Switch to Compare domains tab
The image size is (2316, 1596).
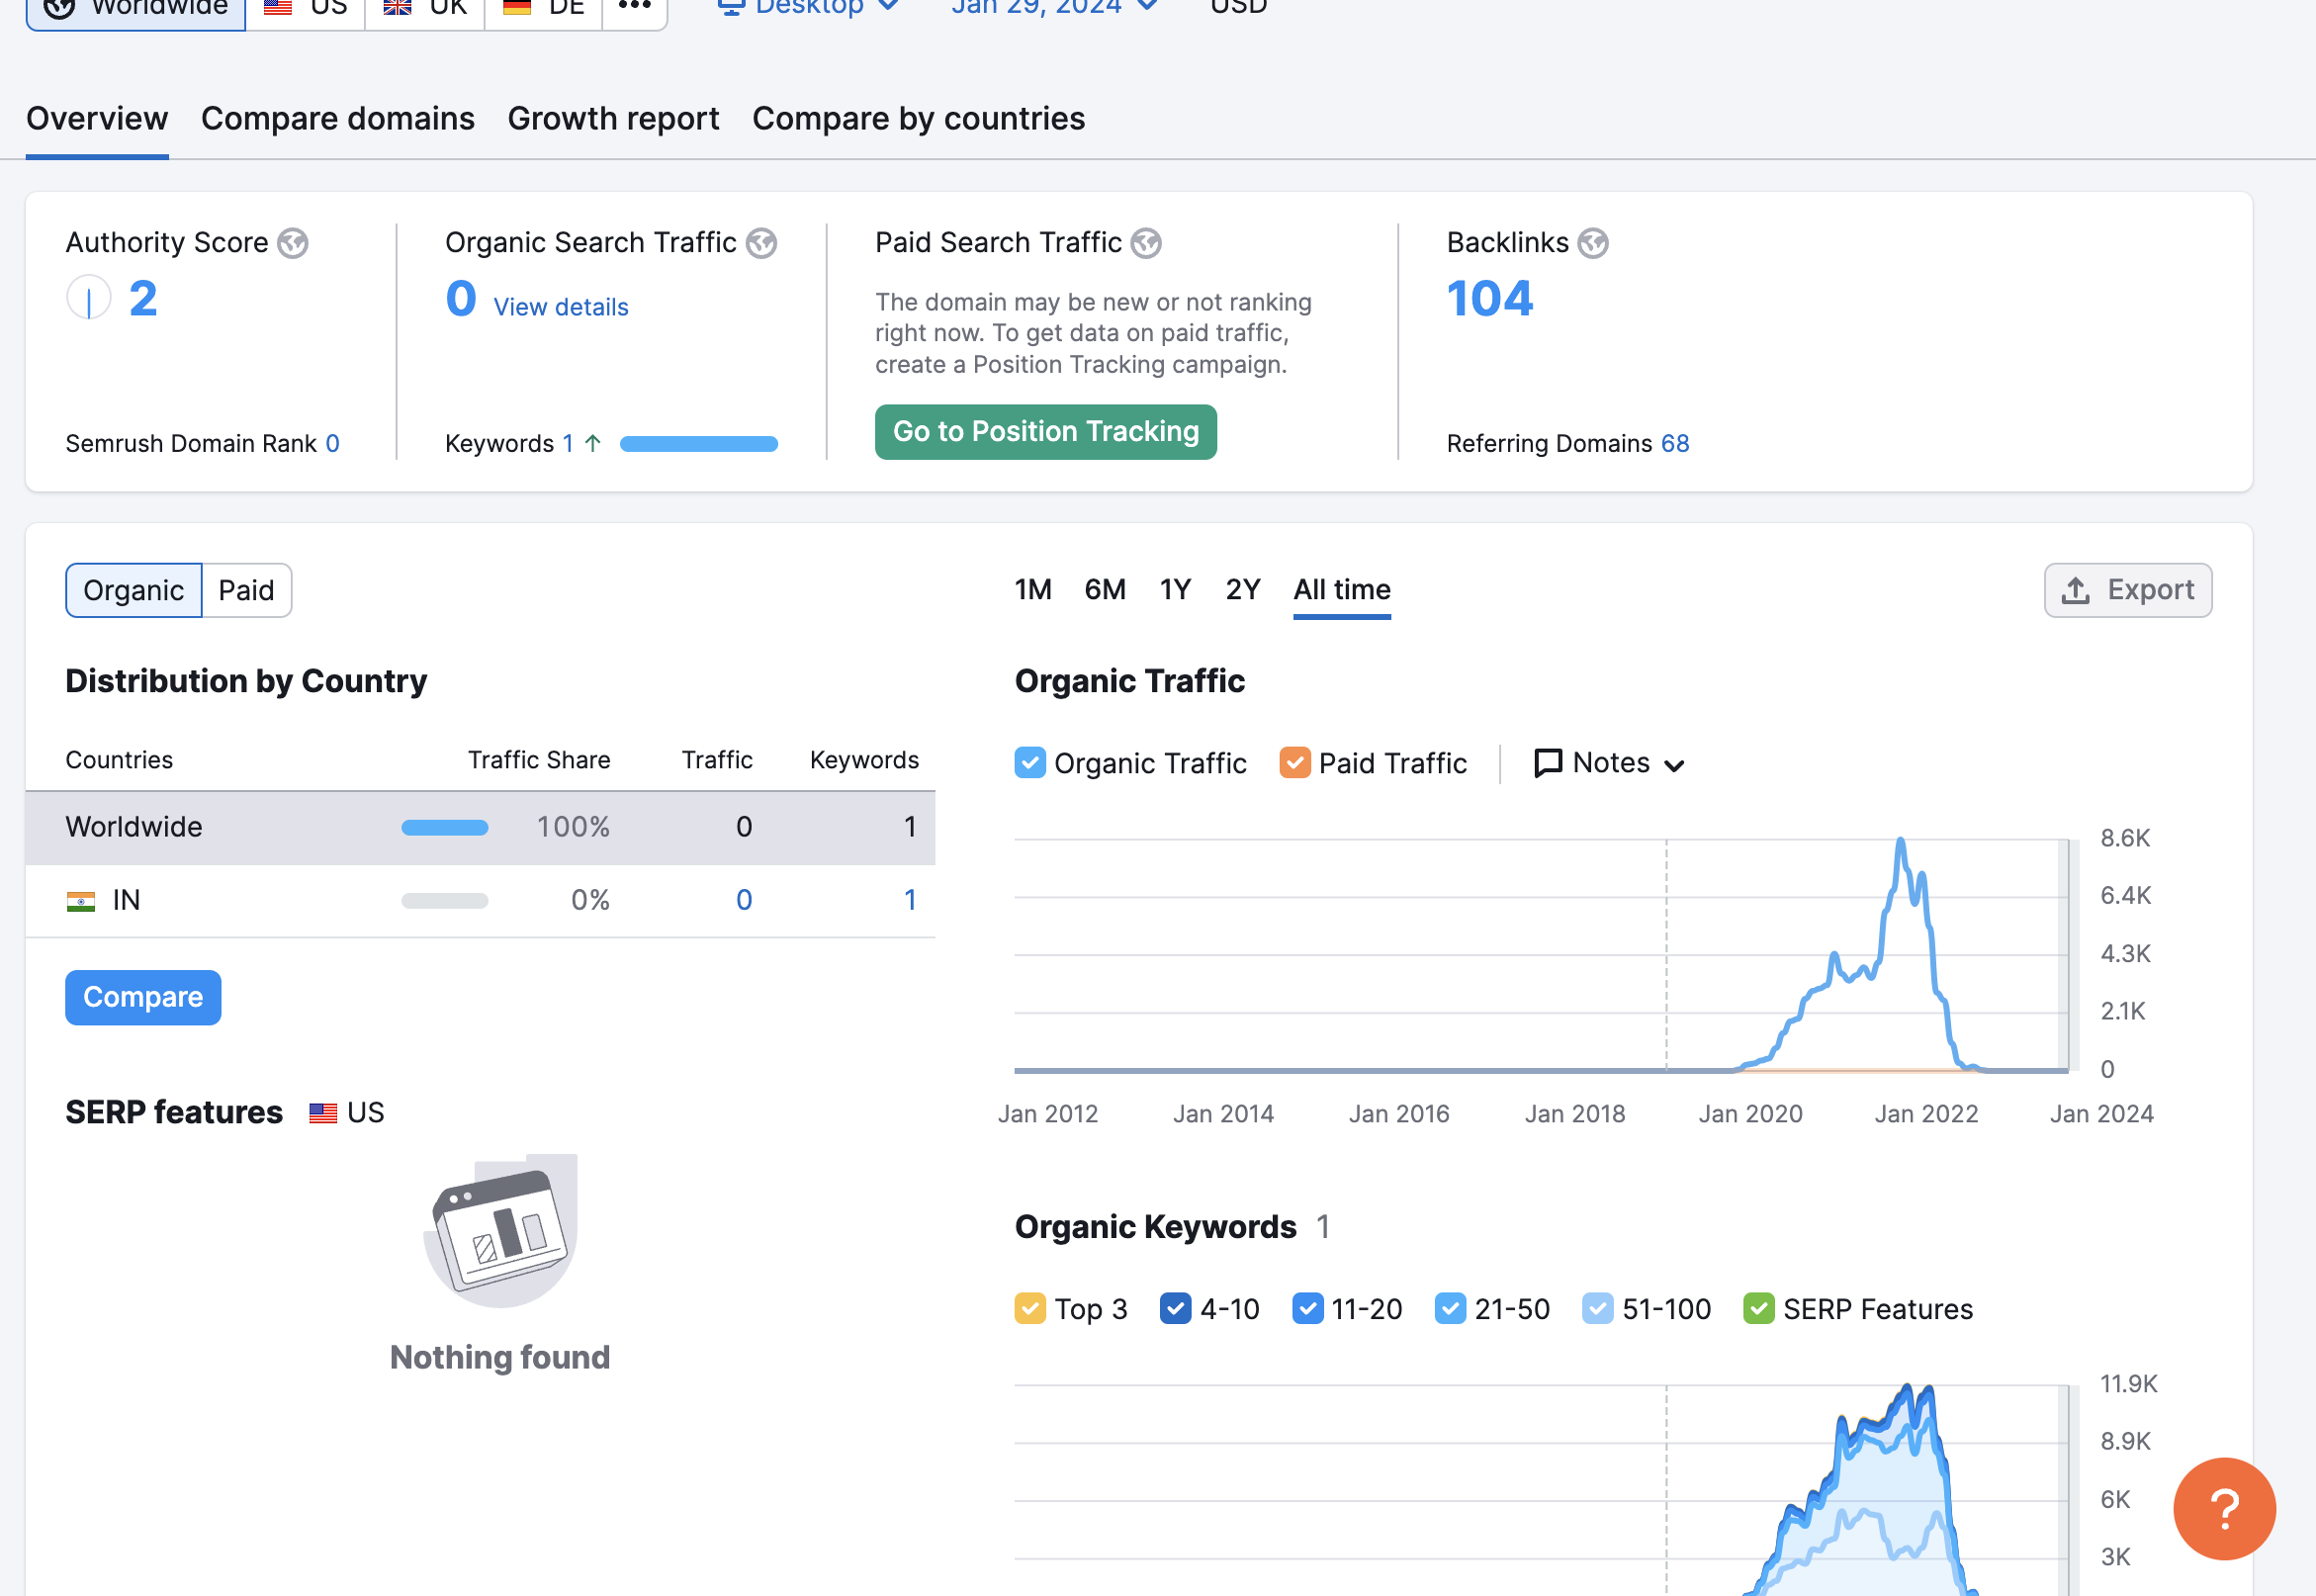point(338,119)
